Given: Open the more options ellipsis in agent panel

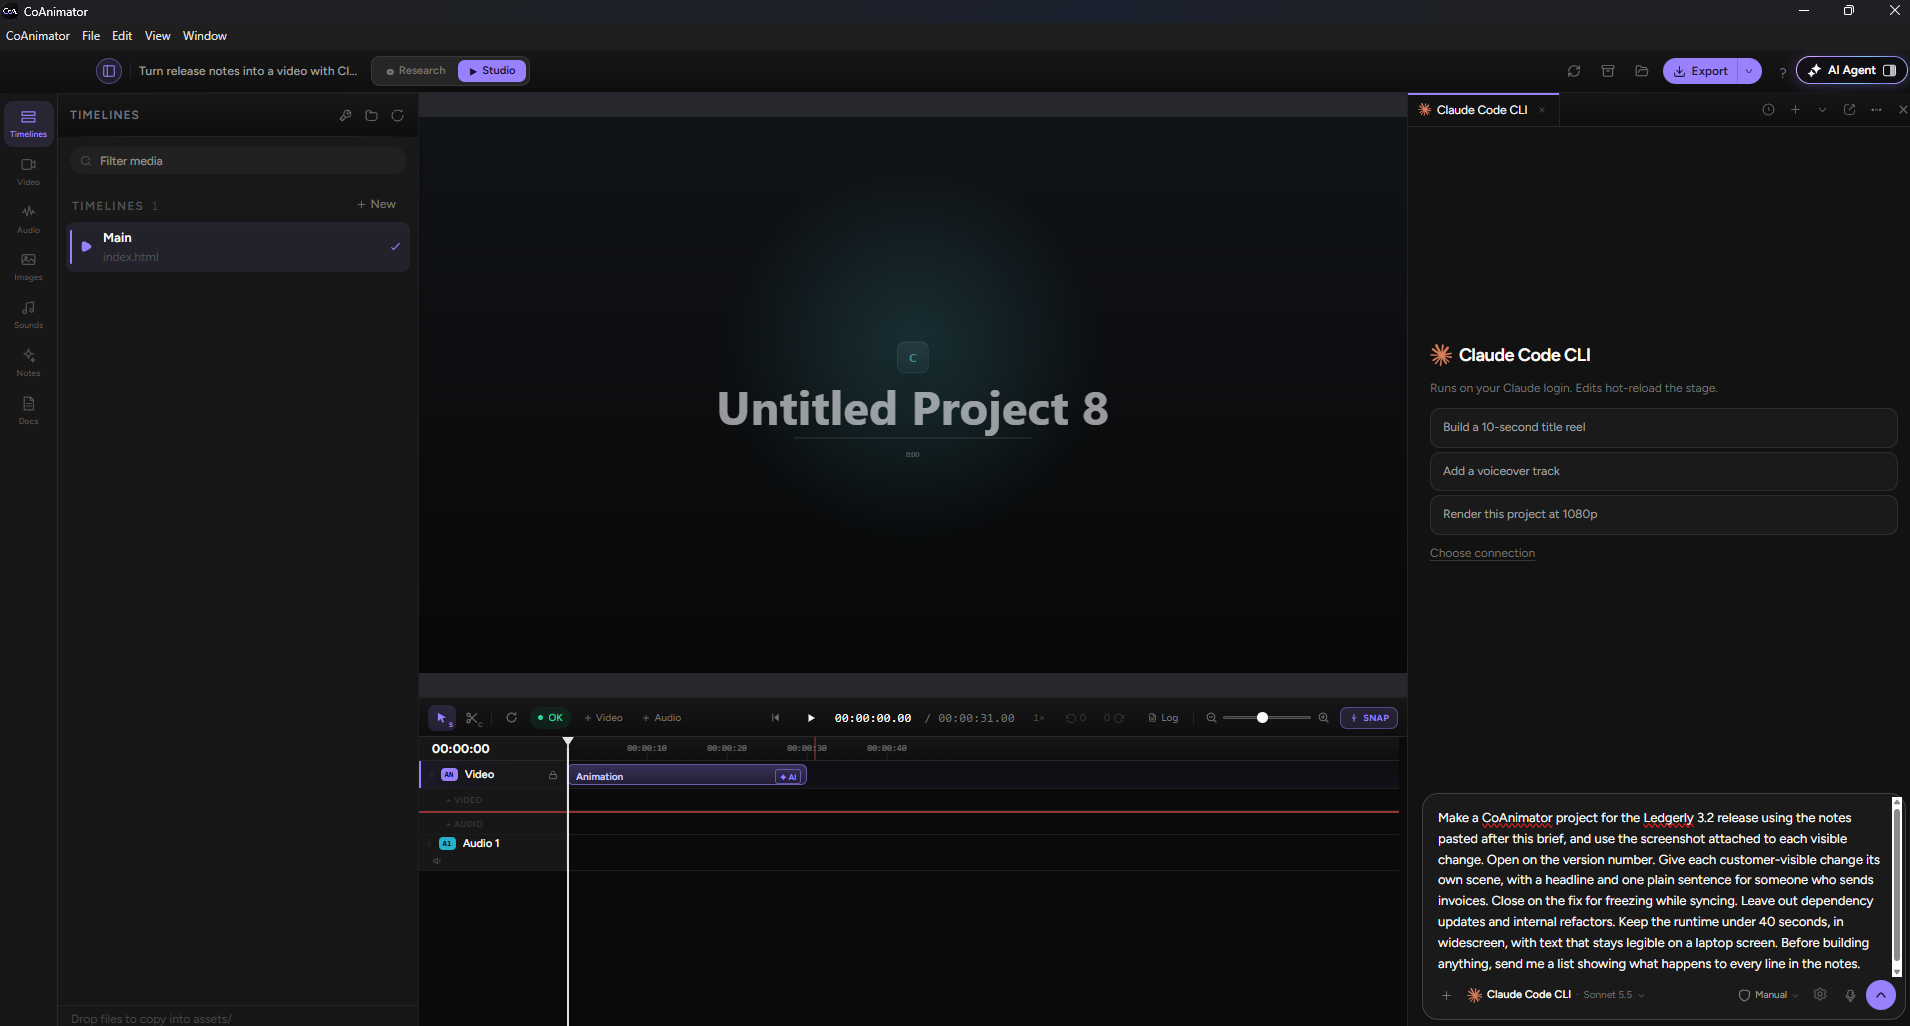Looking at the screenshot, I should click(1876, 110).
